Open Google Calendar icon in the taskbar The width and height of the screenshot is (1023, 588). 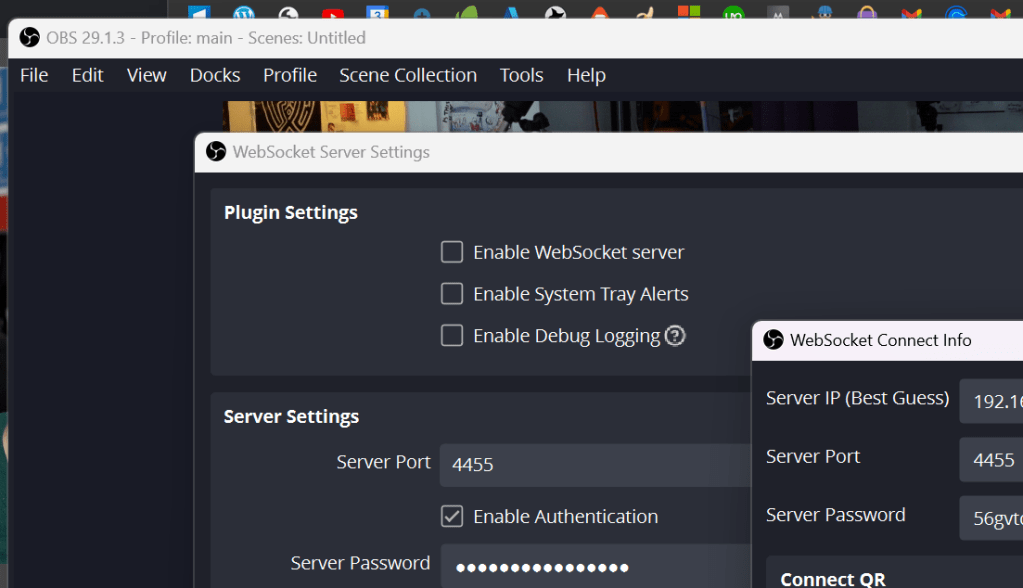[377, 12]
